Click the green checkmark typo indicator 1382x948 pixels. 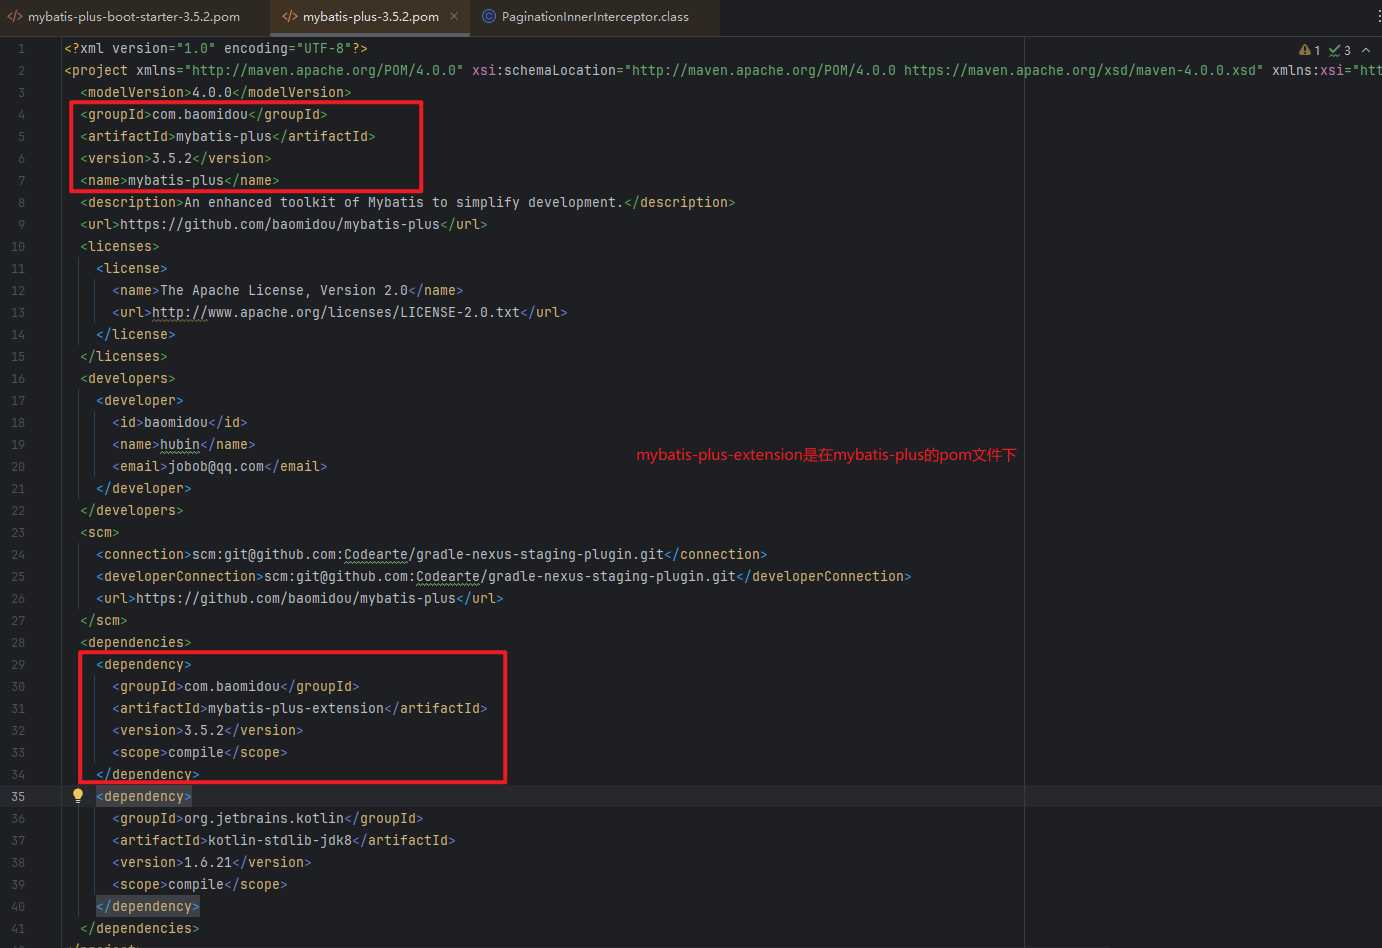point(1334,50)
